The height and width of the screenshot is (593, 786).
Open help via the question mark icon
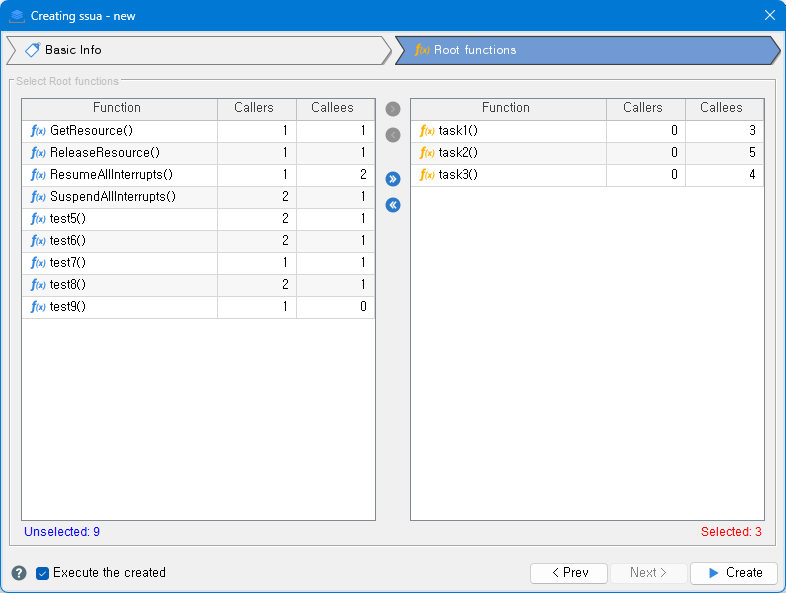click(19, 573)
